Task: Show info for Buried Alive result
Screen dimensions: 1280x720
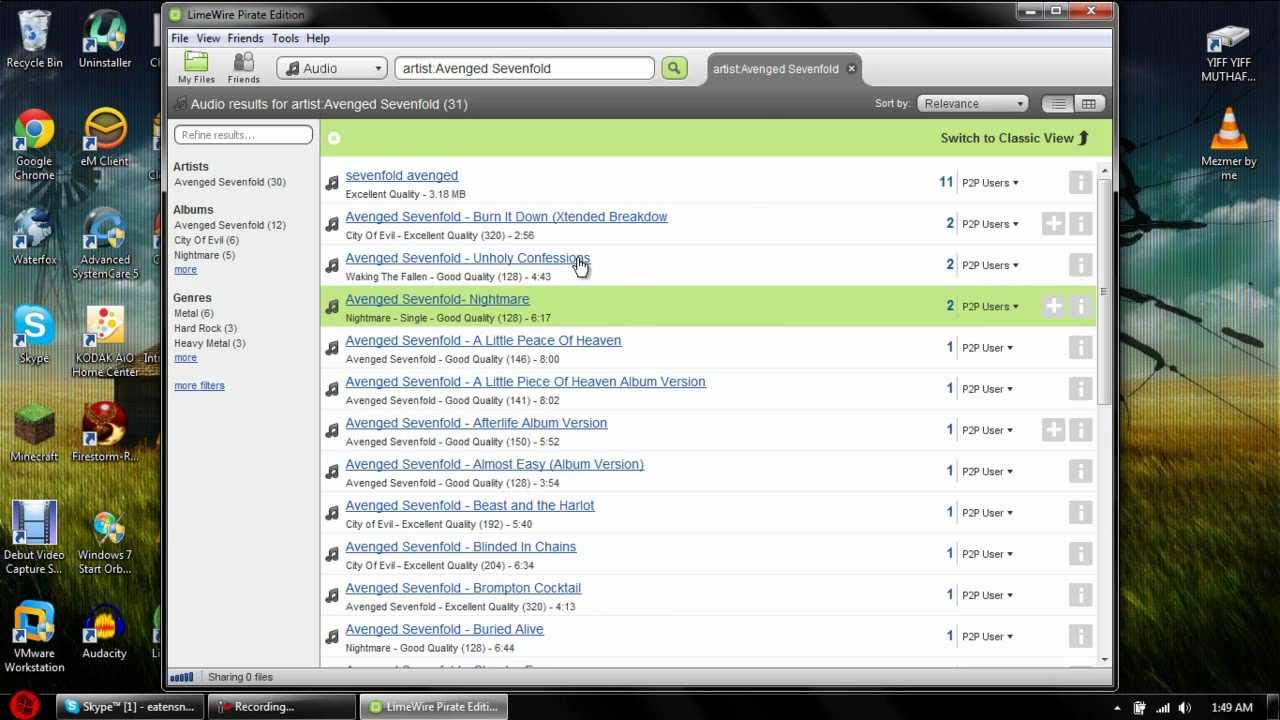Action: pos(1080,636)
